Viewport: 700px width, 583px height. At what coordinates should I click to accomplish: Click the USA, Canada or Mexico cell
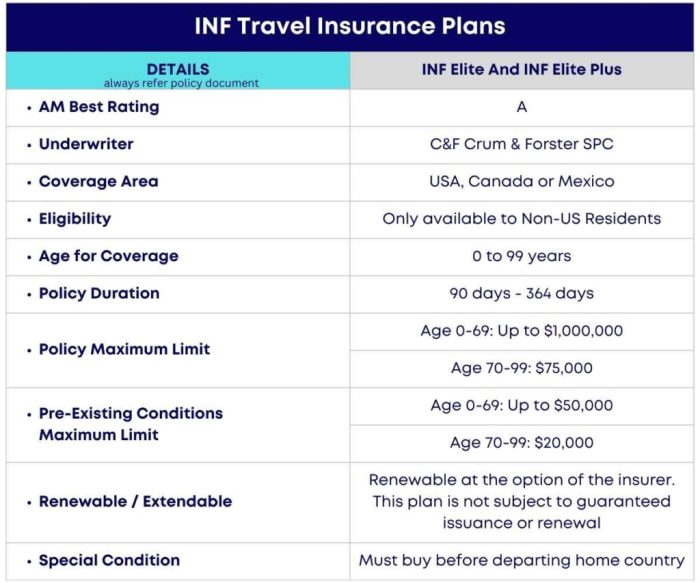(521, 182)
